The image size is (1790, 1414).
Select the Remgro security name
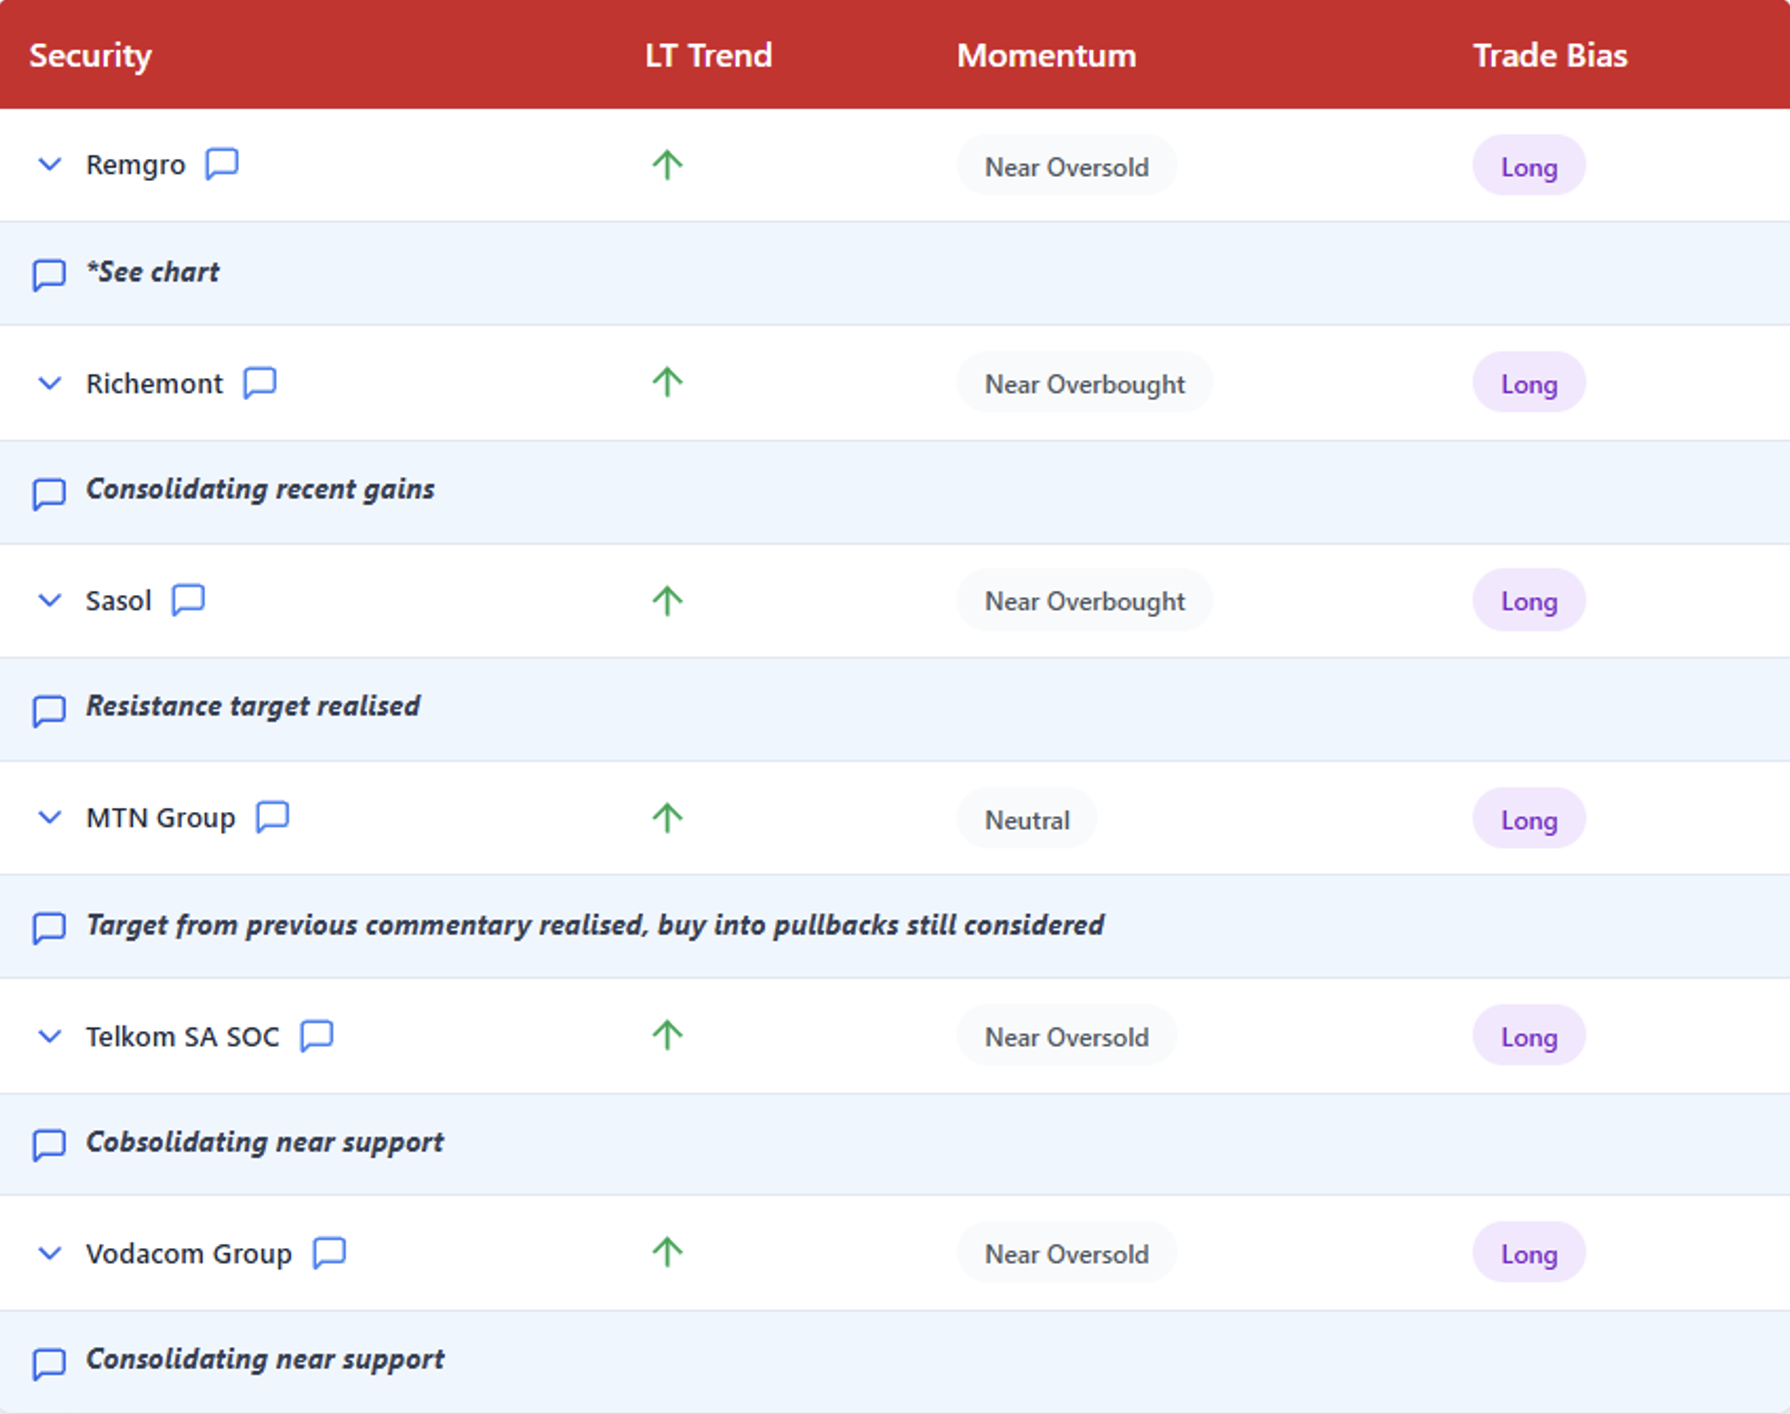(x=136, y=165)
